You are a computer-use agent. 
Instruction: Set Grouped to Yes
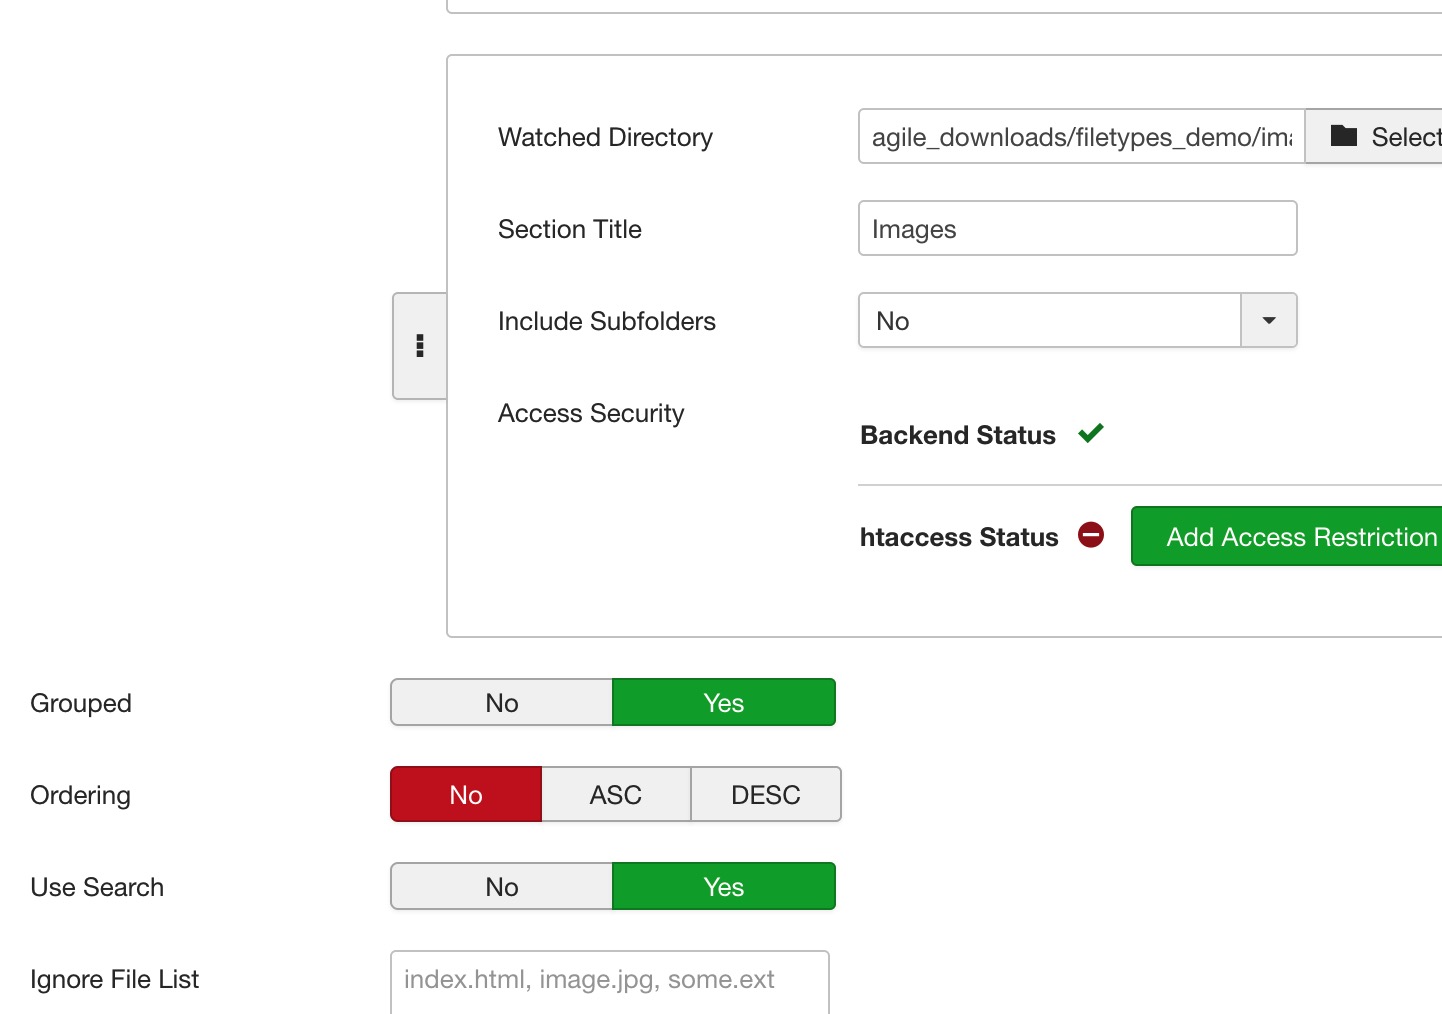coord(724,702)
